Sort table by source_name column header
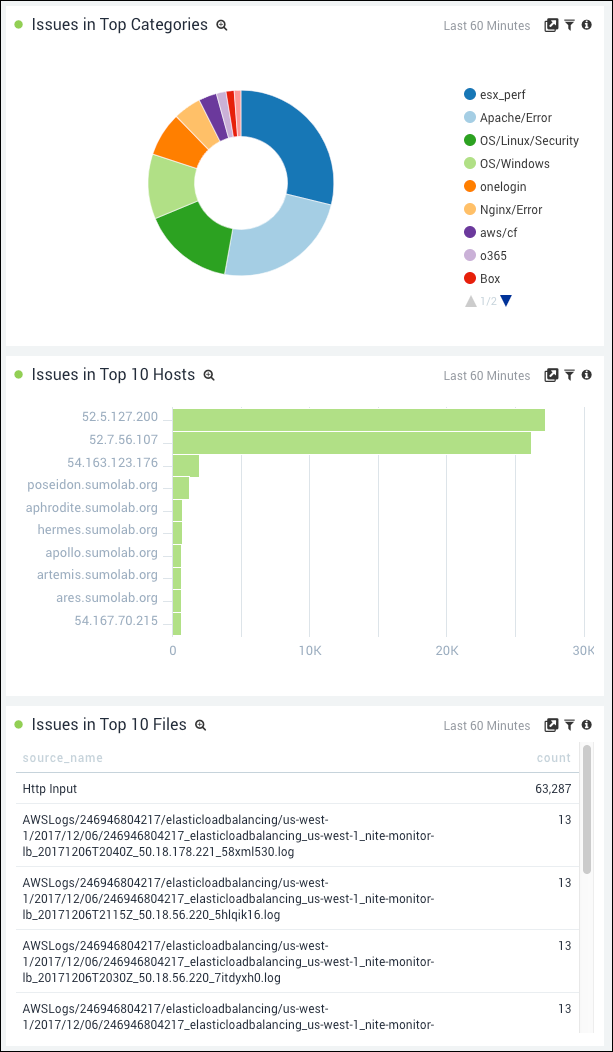 click(x=62, y=758)
